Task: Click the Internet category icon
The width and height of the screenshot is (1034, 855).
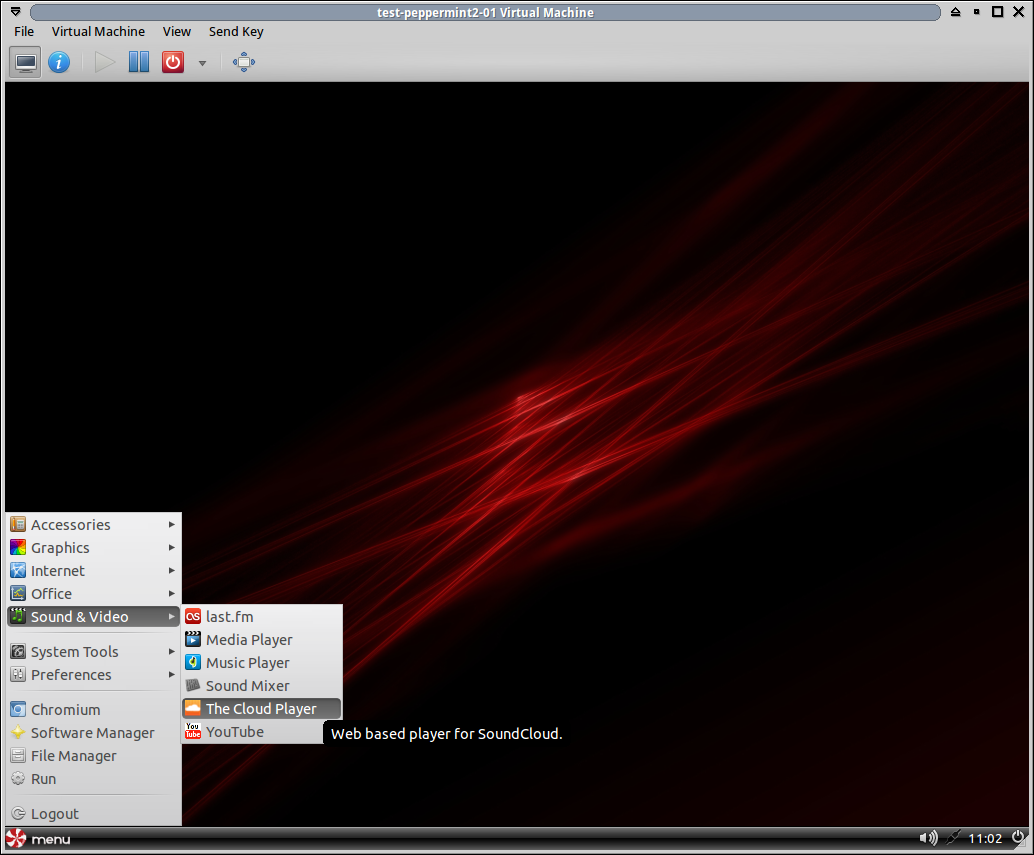Action: [18, 571]
